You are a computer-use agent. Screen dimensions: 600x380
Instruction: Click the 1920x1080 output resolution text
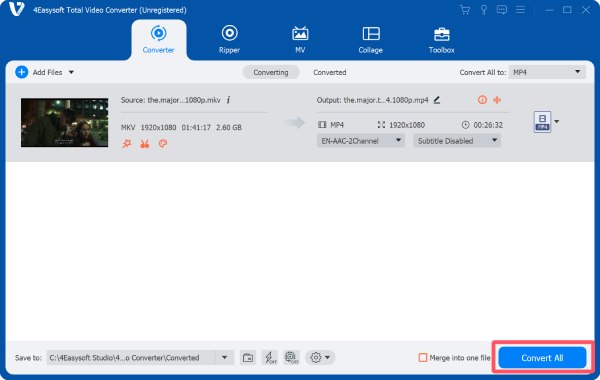coord(407,125)
